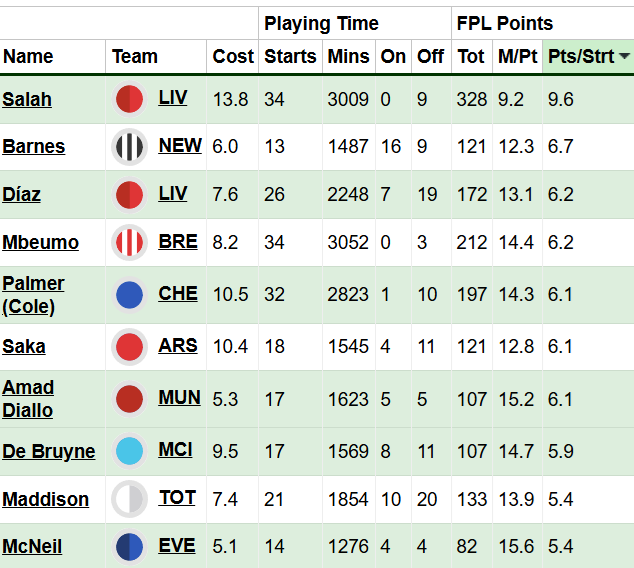Screen dimensions: 634x568
Task: Open the Amad Diallo player link
Action: pyautogui.click(x=28, y=399)
